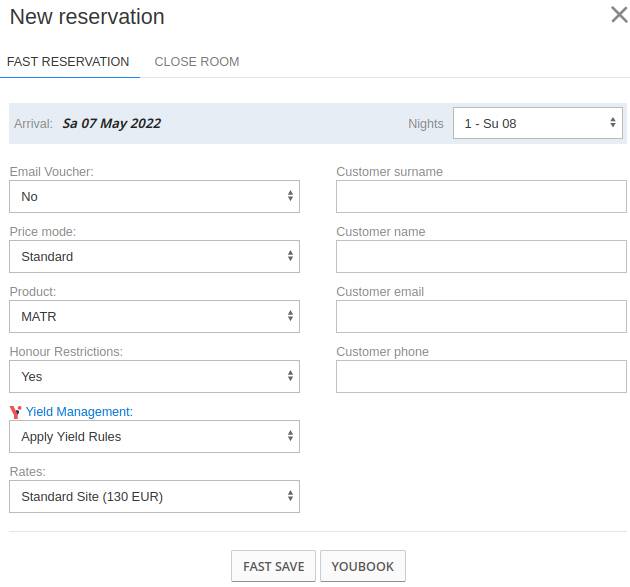Screen dimensions: 630x587
Task: Focus the Customer surname field
Action: [481, 196]
